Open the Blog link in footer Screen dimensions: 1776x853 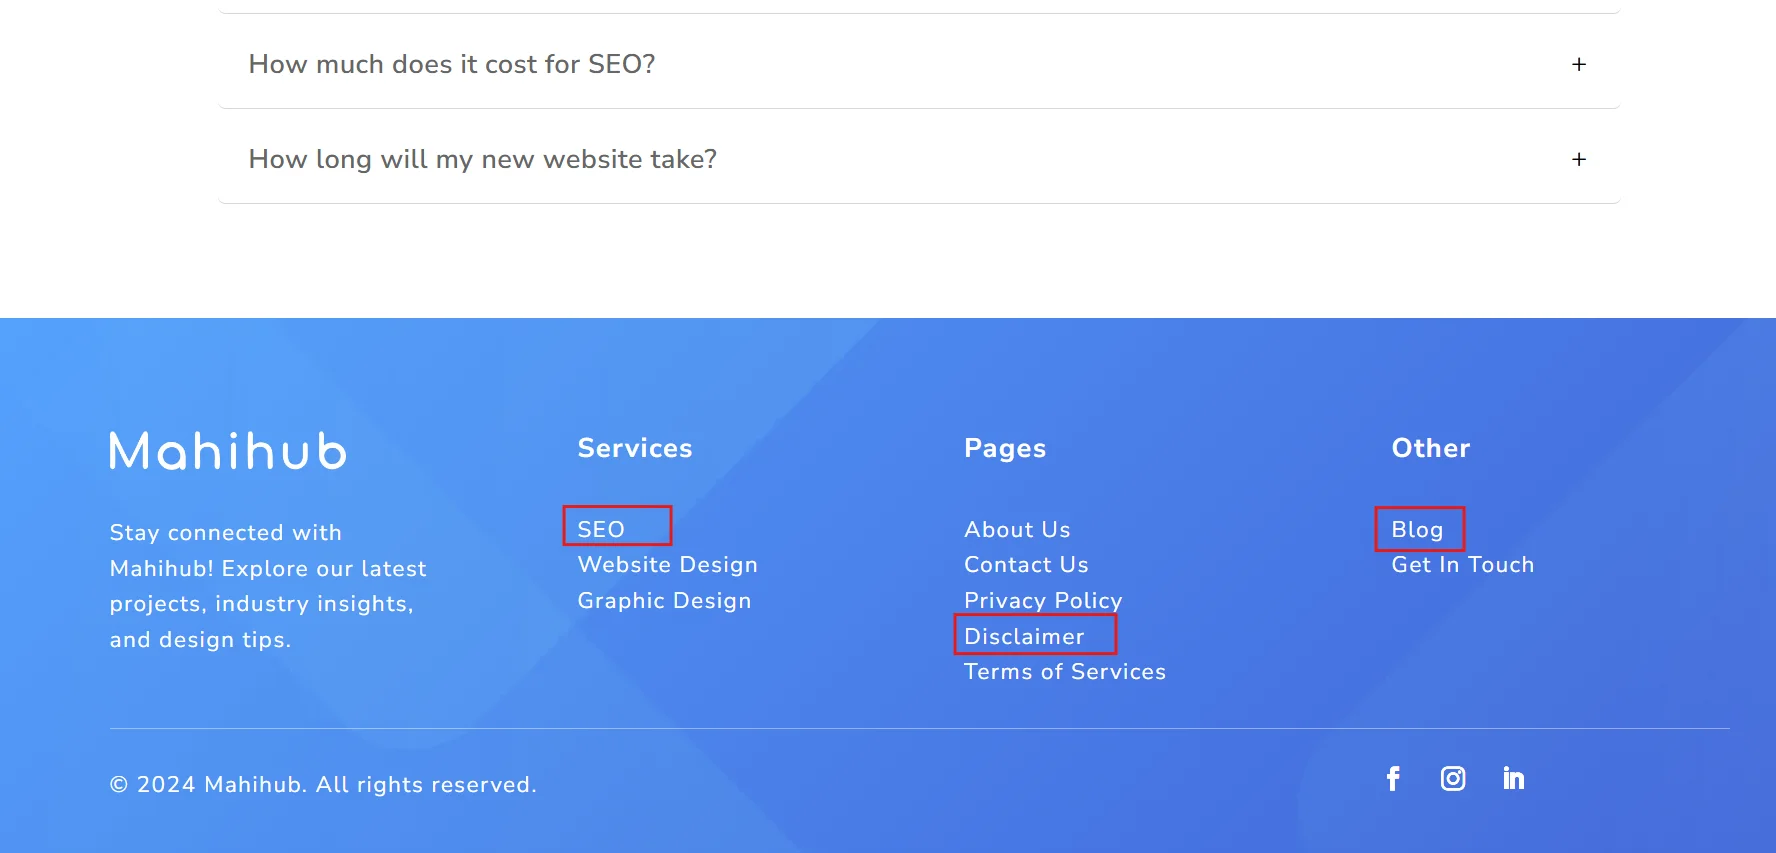pyautogui.click(x=1417, y=529)
